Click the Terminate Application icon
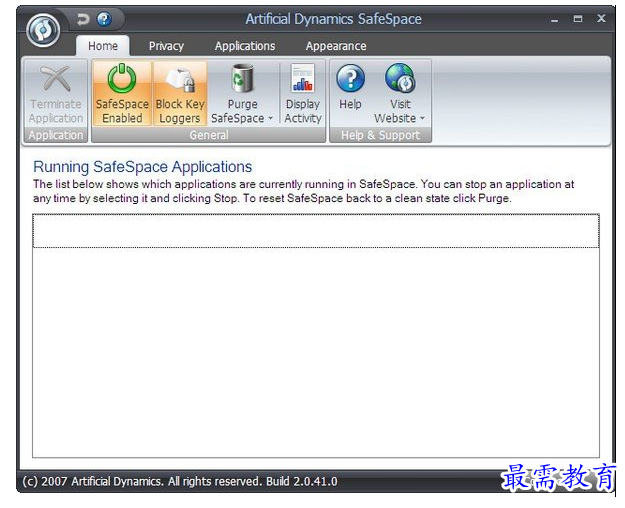Image resolution: width=625 pixels, height=508 pixels. tap(56, 79)
